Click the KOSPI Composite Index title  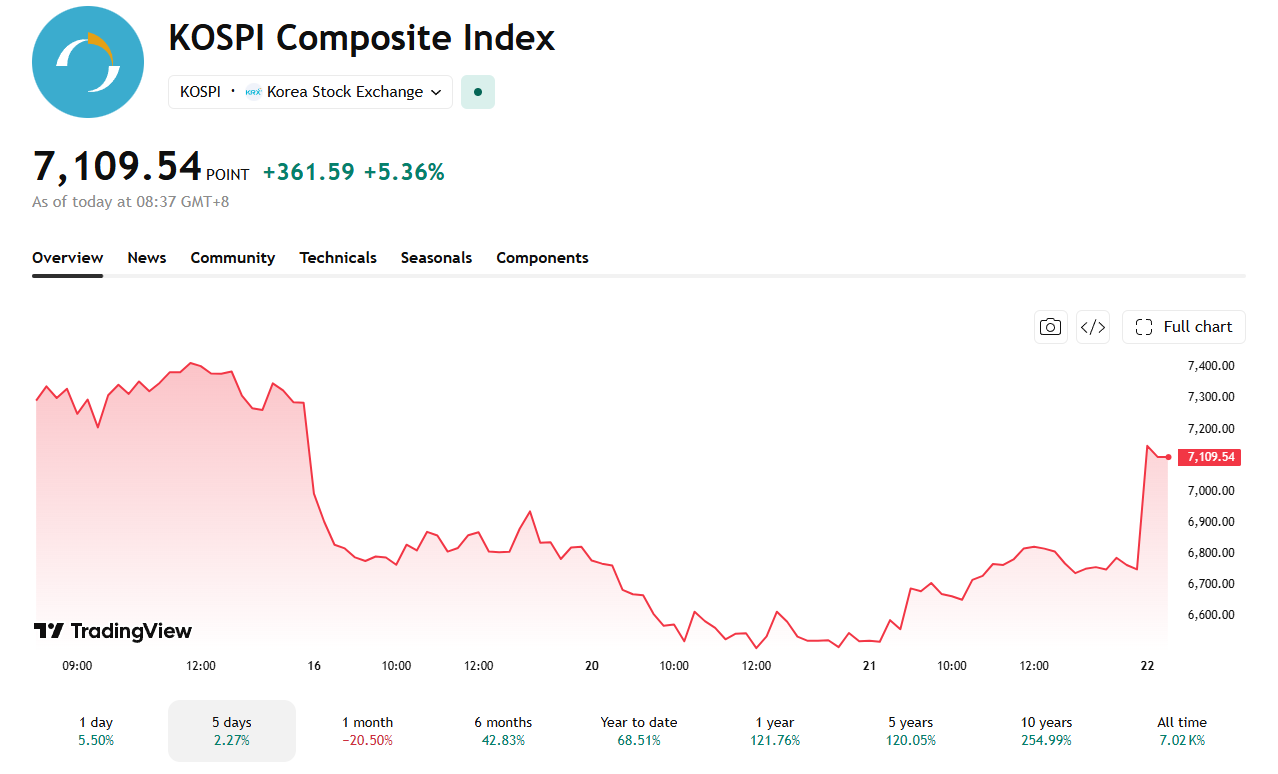point(362,38)
